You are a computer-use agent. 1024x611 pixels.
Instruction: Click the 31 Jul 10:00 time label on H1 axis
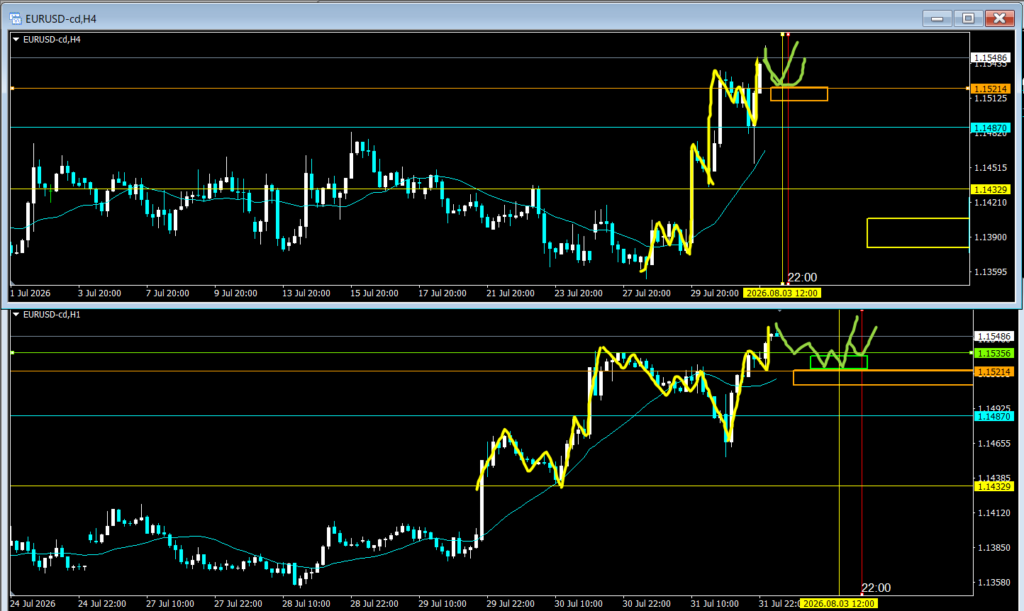pyautogui.click(x=714, y=603)
